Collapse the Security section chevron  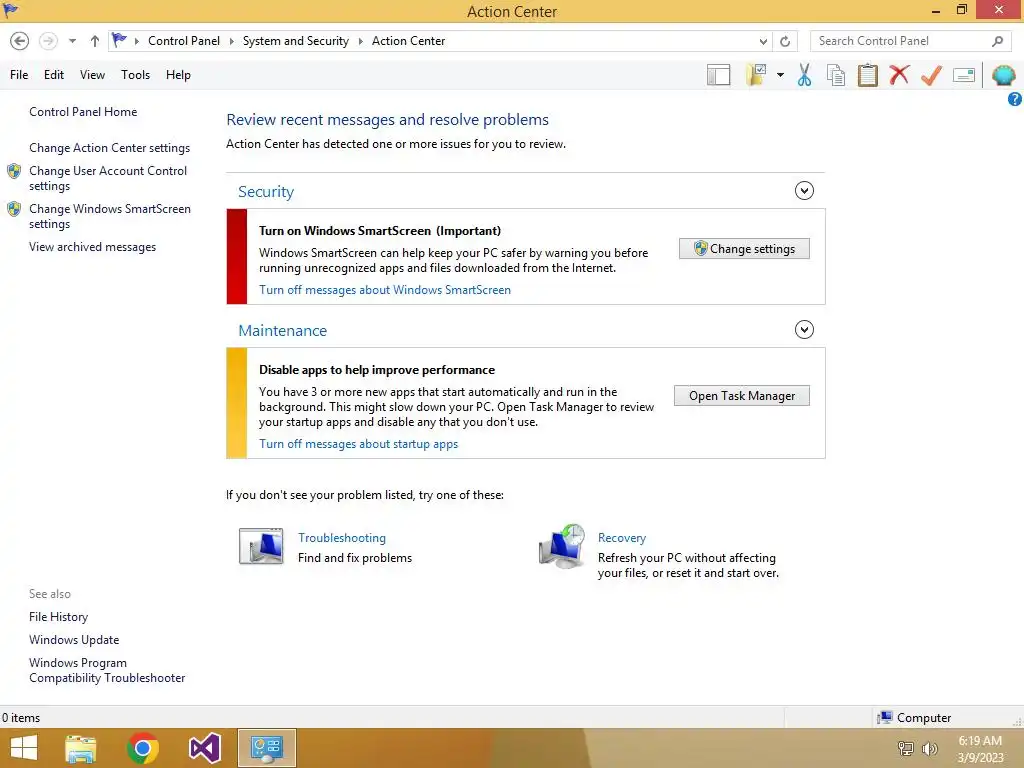pos(804,191)
